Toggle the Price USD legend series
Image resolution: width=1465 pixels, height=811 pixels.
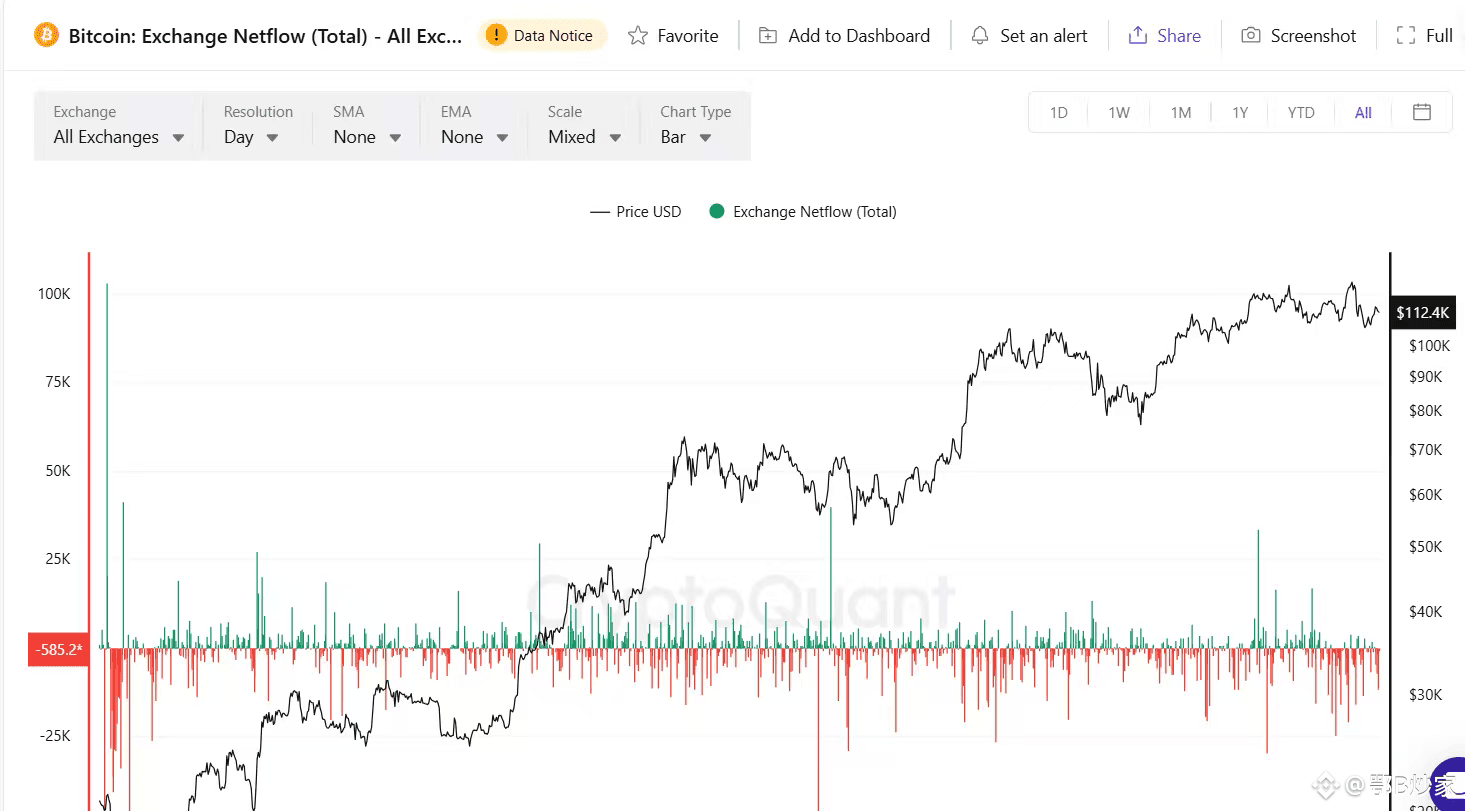pos(636,212)
